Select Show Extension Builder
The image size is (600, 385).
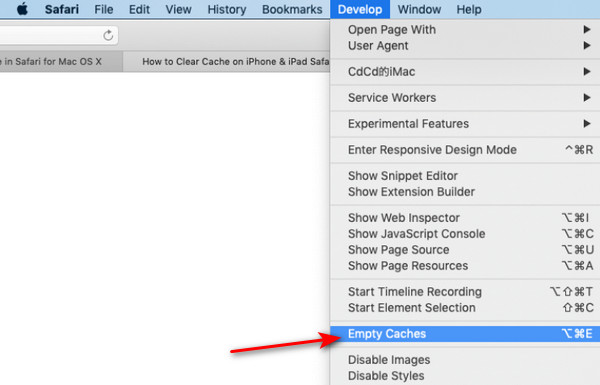point(465,192)
